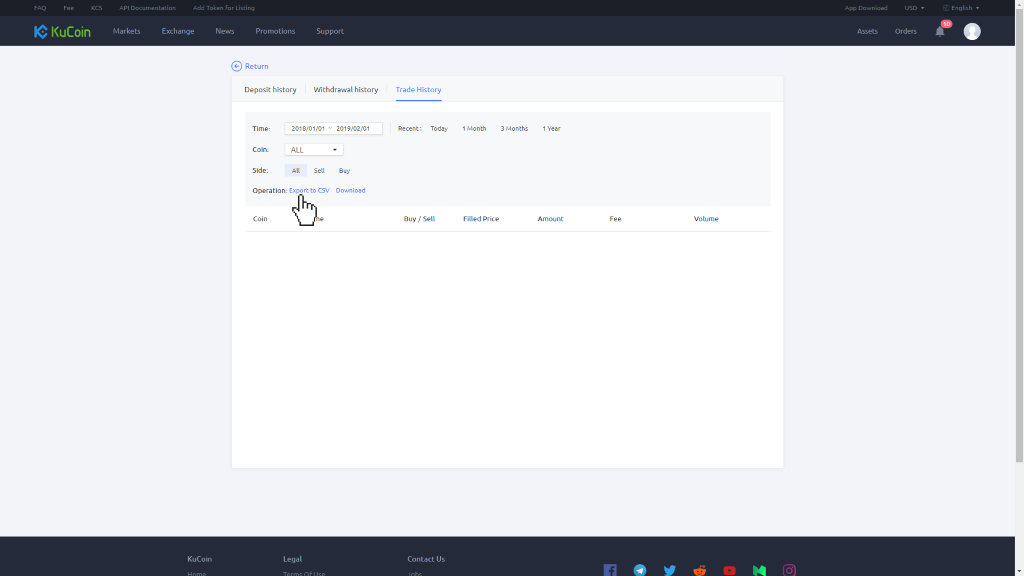
Task: Click the Export to CSV link
Action: pos(309,190)
